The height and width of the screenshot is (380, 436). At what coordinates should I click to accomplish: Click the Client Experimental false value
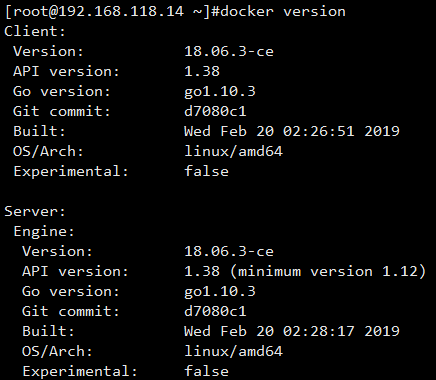point(206,171)
